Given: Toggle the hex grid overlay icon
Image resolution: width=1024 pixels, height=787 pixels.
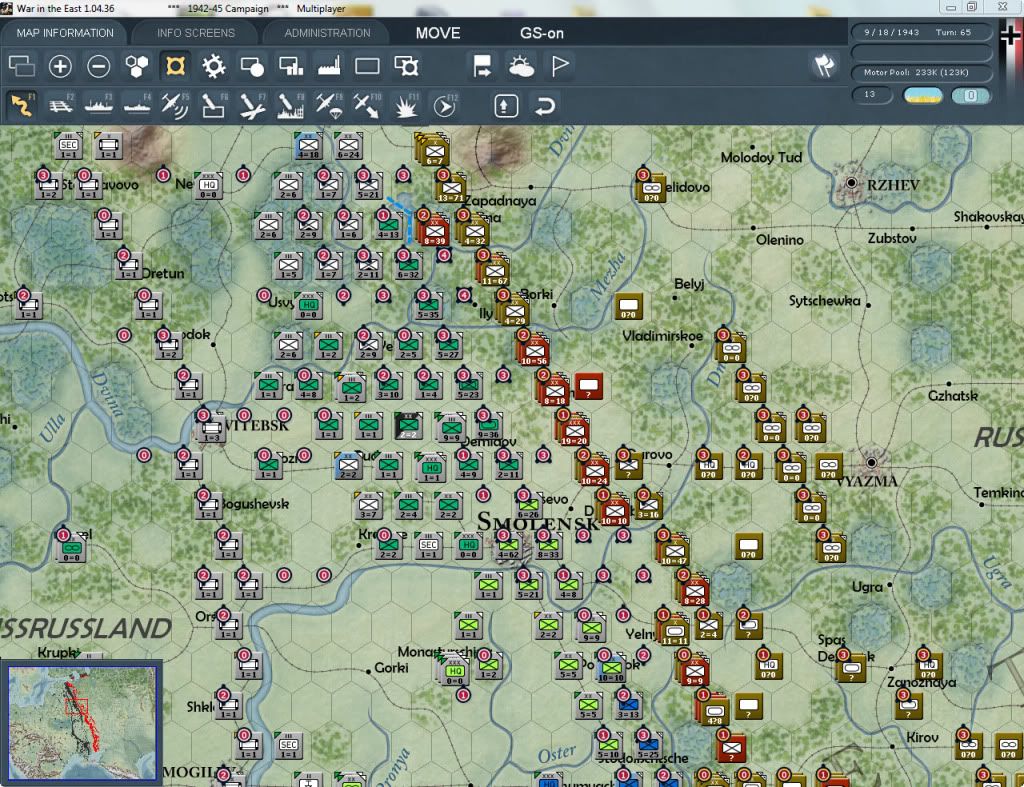Looking at the screenshot, I should [136, 66].
